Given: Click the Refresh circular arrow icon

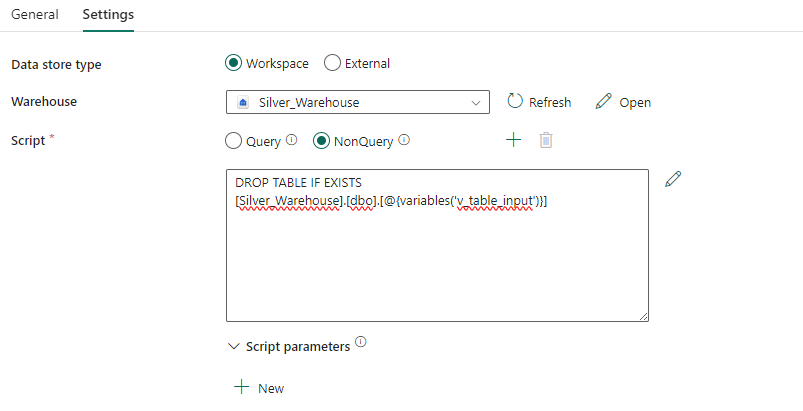Looking at the screenshot, I should tap(515, 101).
